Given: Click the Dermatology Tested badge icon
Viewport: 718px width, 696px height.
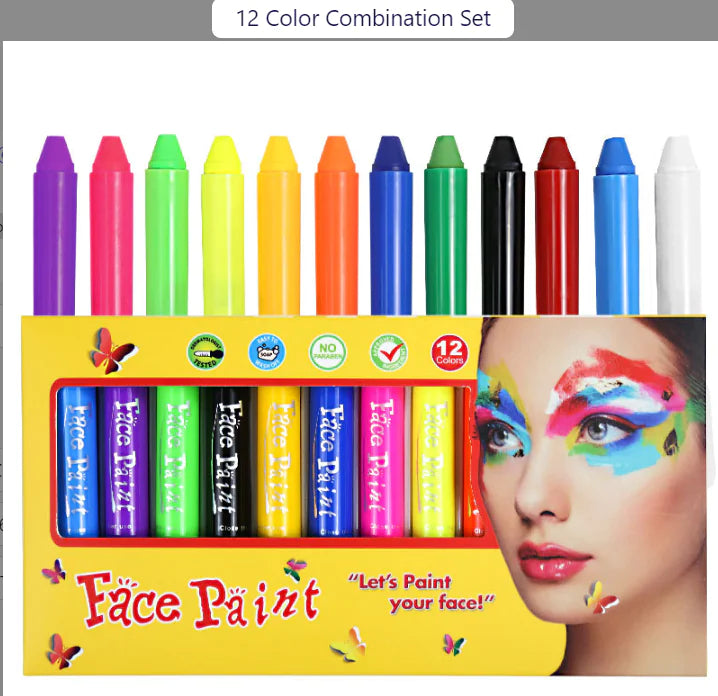Looking at the screenshot, I should (206, 352).
